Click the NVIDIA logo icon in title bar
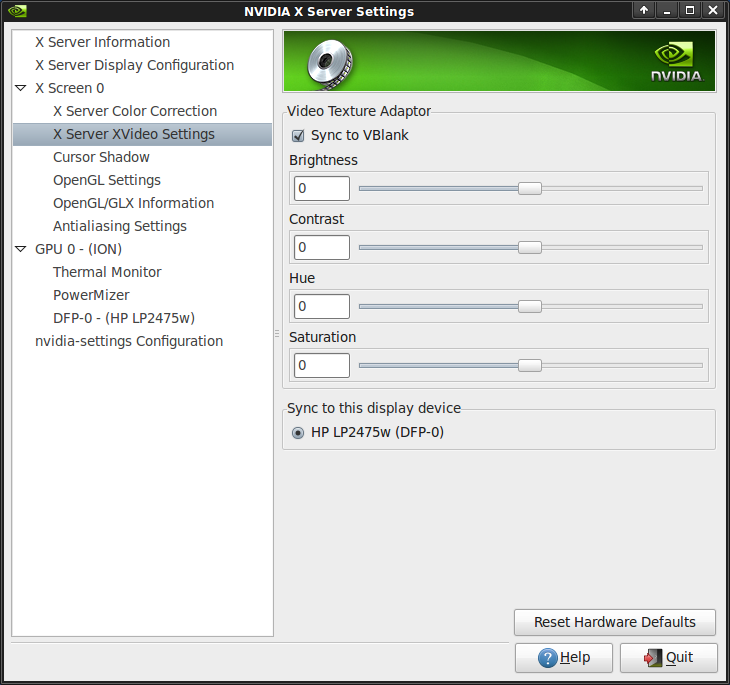 17,11
